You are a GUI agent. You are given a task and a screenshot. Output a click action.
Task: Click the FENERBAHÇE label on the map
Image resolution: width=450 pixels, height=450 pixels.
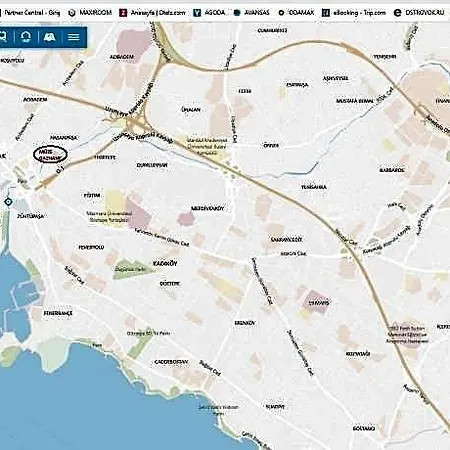58,313
